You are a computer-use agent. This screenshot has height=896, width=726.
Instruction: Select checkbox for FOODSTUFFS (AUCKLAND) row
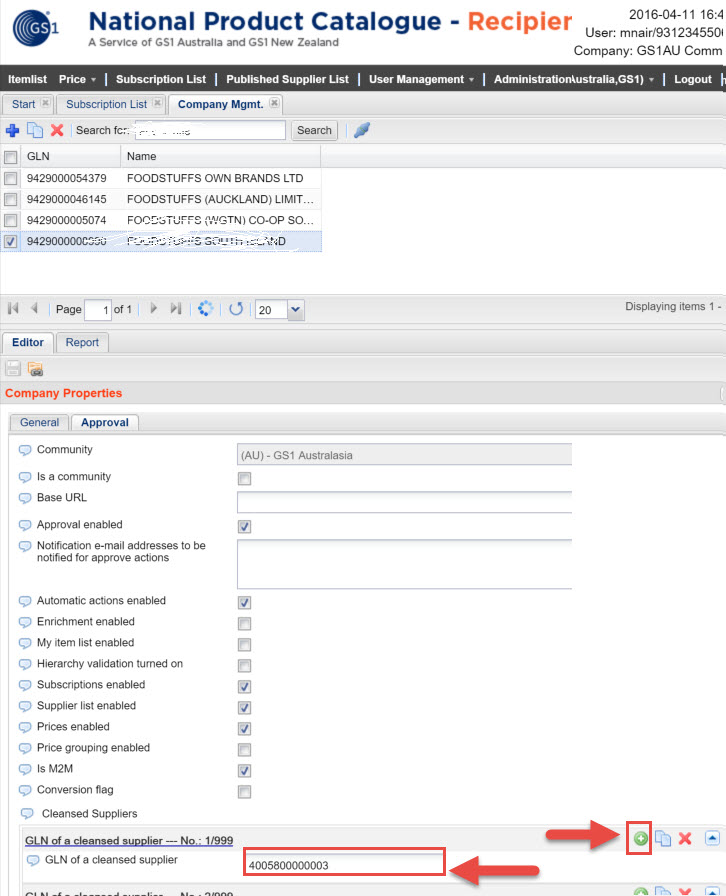(10, 199)
